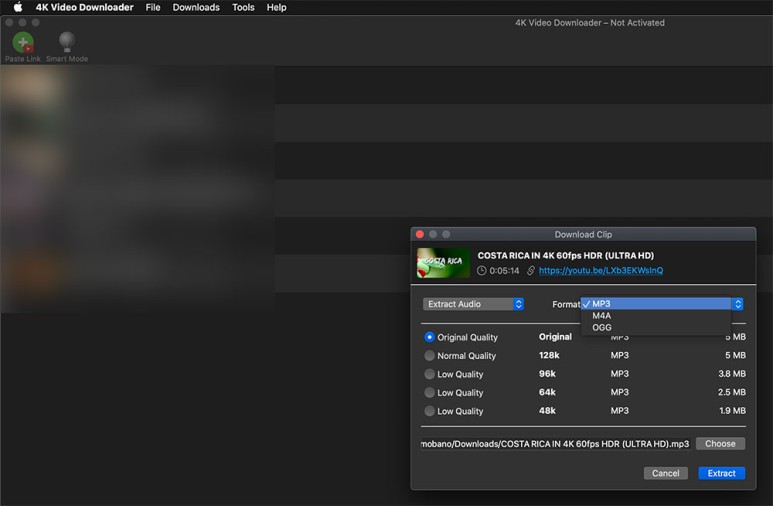Click the Costa Rica video thumbnail
The width and height of the screenshot is (773, 506).
click(x=443, y=263)
